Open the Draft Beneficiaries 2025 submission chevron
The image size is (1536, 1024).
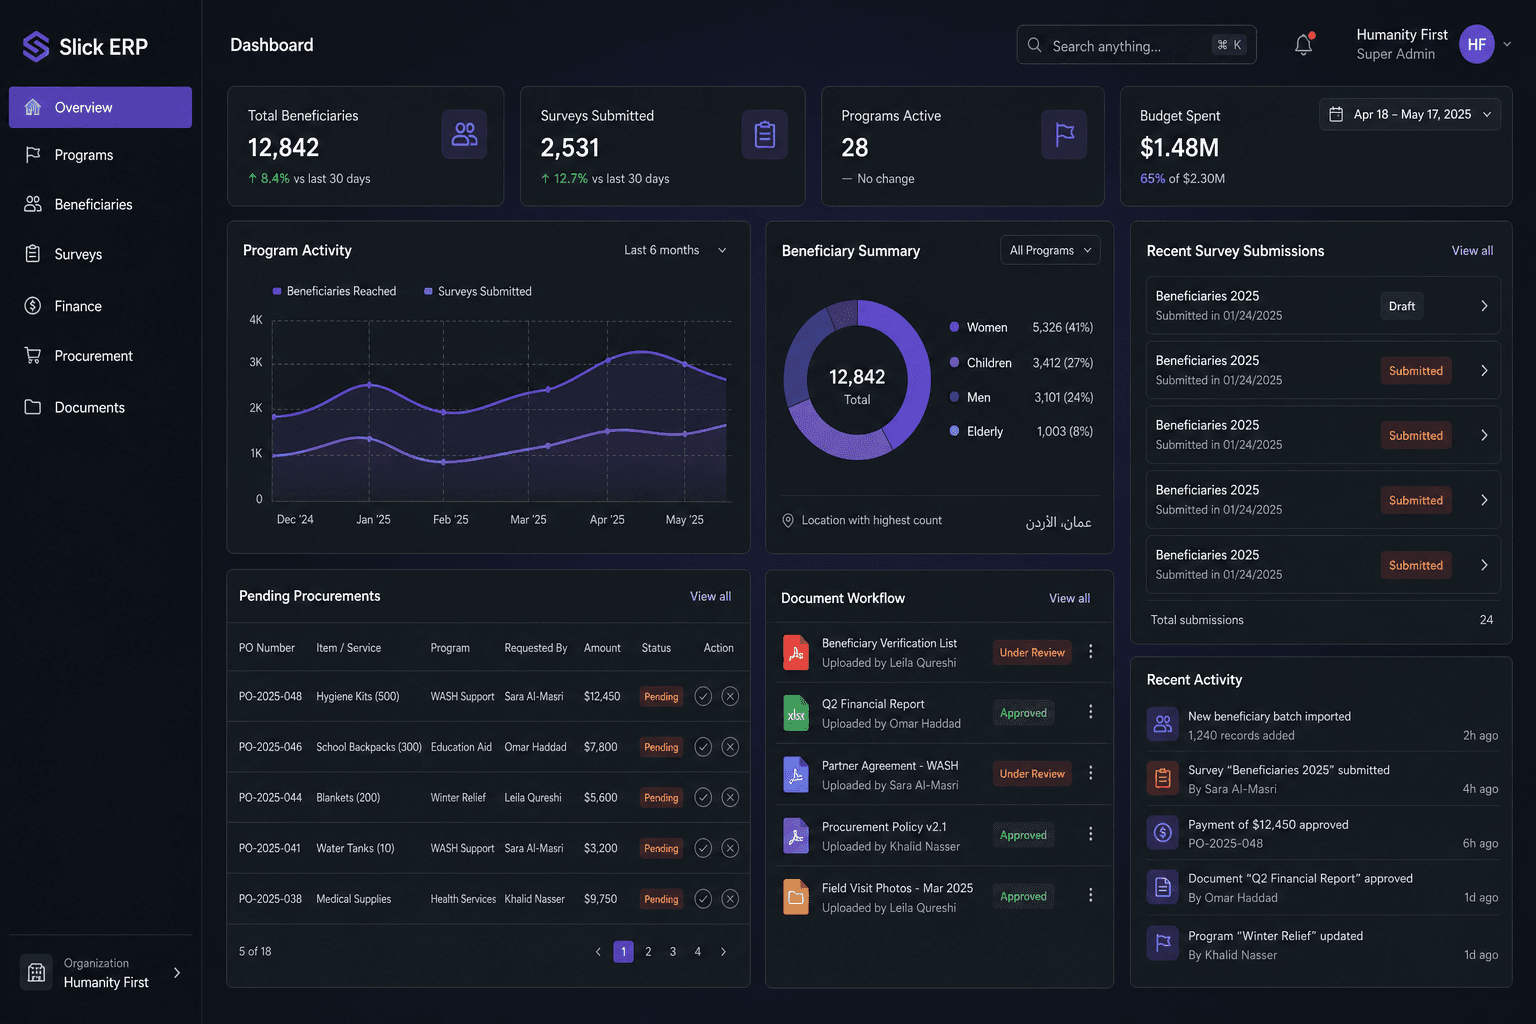(x=1484, y=306)
